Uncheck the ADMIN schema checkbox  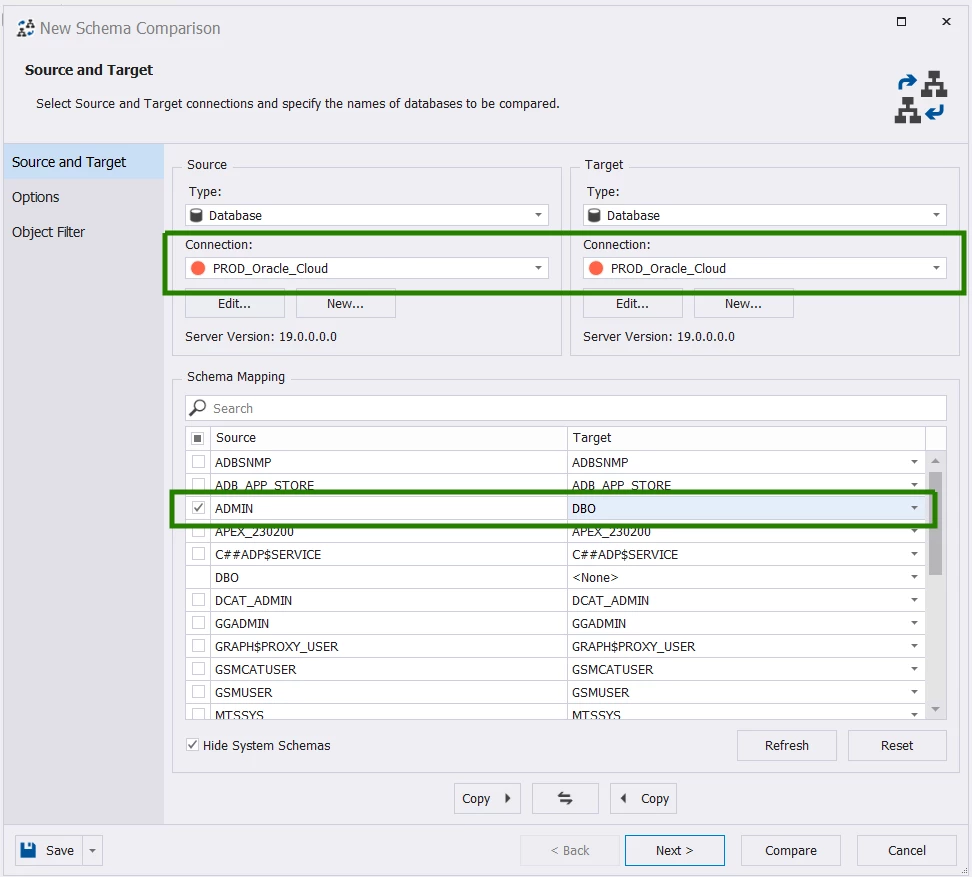click(x=198, y=508)
